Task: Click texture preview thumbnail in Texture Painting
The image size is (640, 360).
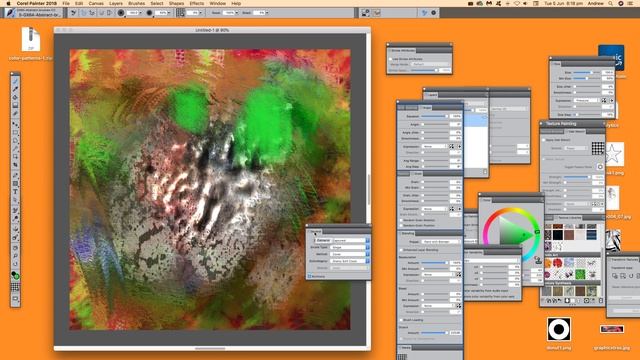Action: [598, 148]
